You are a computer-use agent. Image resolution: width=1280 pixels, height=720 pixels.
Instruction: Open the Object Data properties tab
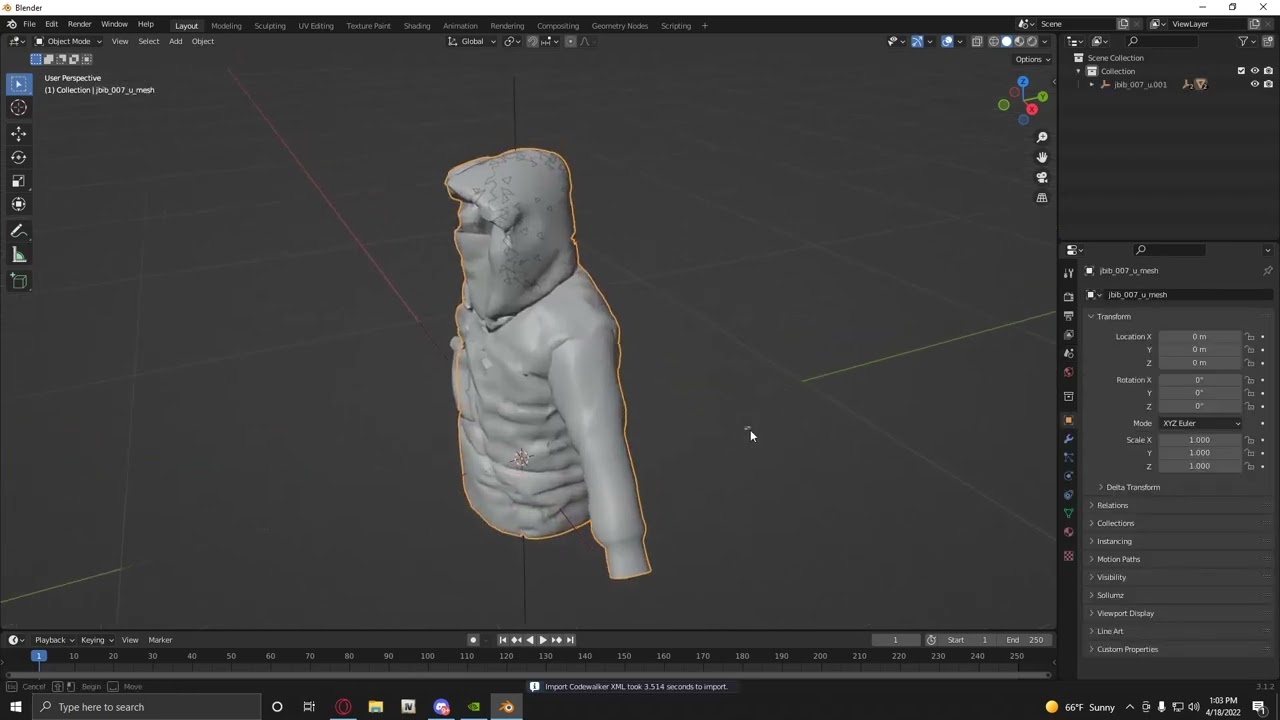[x=1068, y=513]
